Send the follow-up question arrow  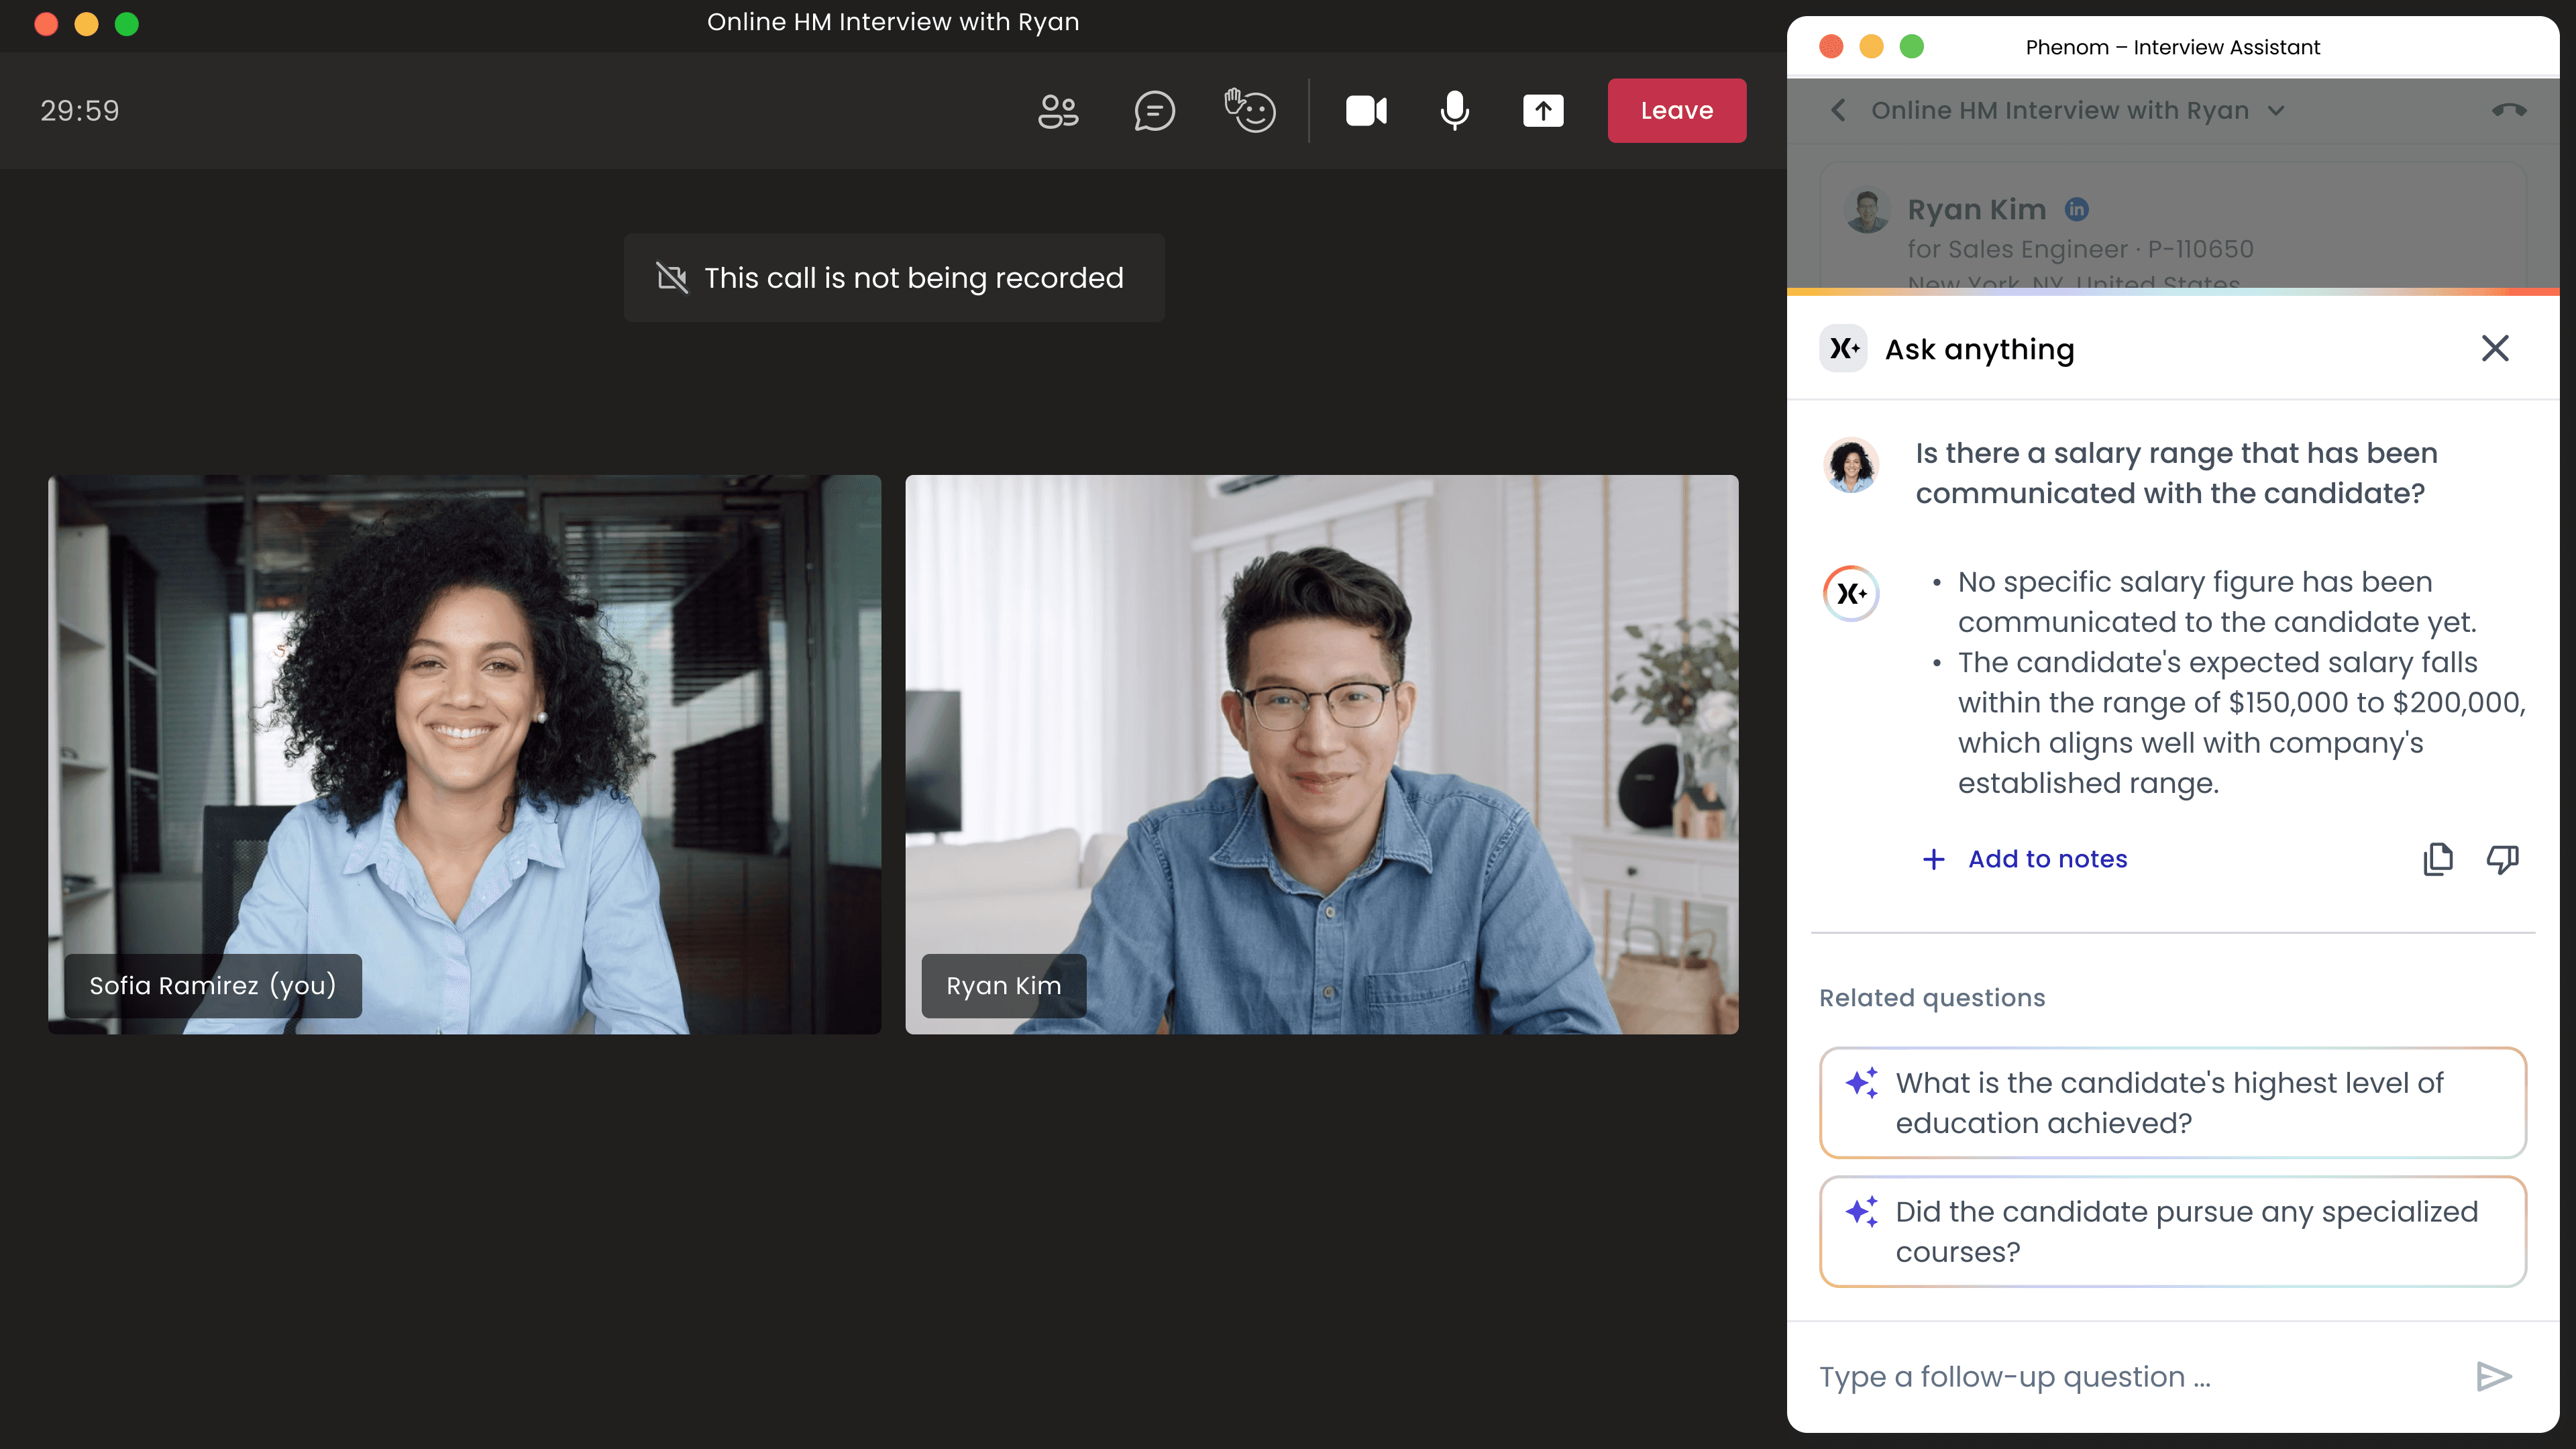pyautogui.click(x=2494, y=1377)
